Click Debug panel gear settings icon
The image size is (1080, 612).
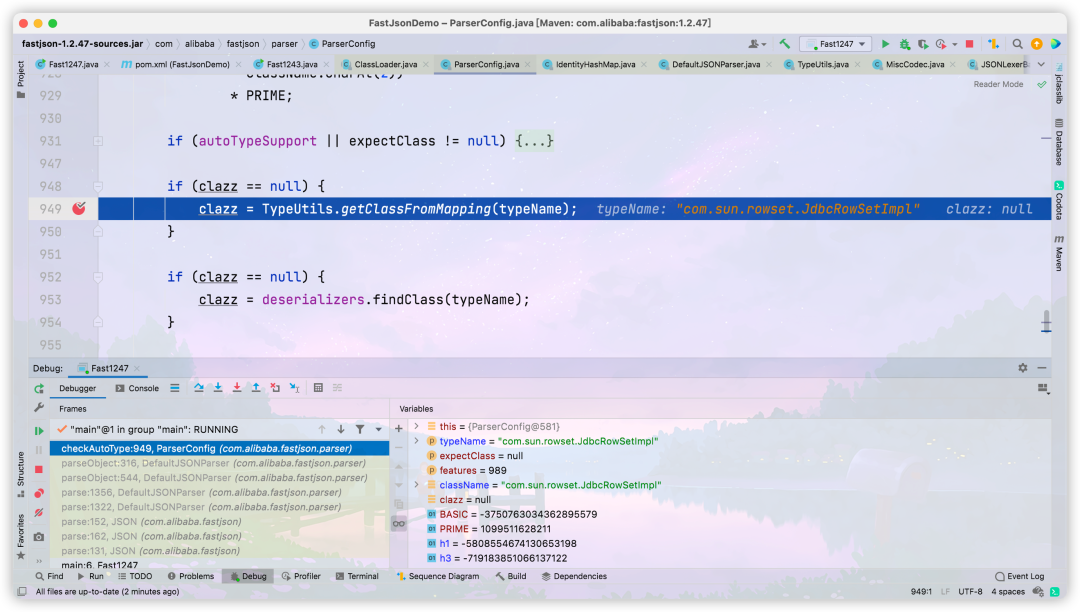[1022, 368]
